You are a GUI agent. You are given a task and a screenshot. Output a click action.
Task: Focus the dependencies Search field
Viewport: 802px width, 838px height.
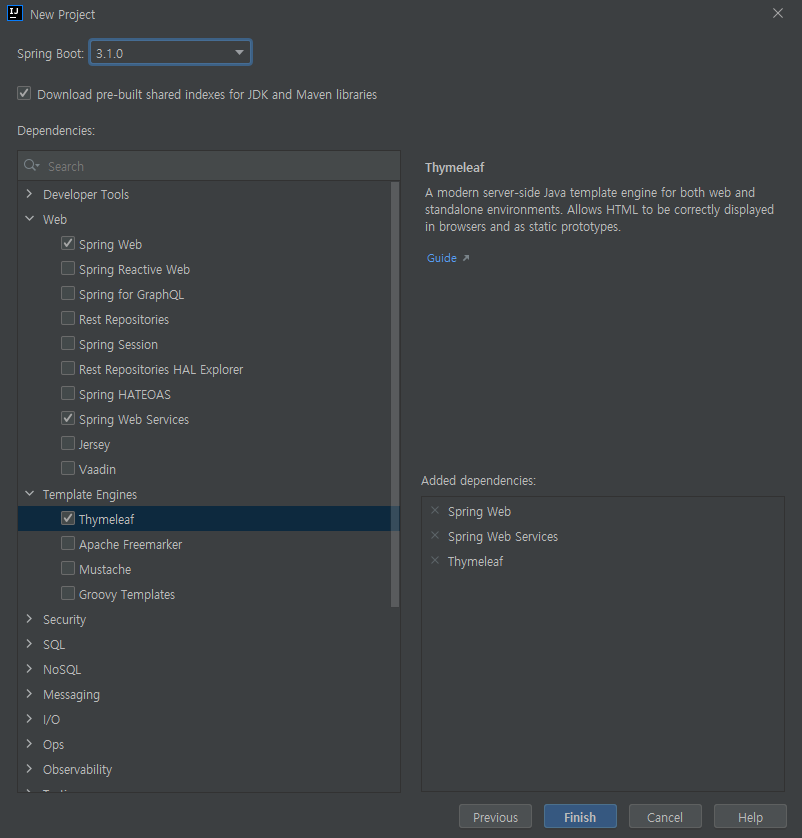pyautogui.click(x=209, y=166)
